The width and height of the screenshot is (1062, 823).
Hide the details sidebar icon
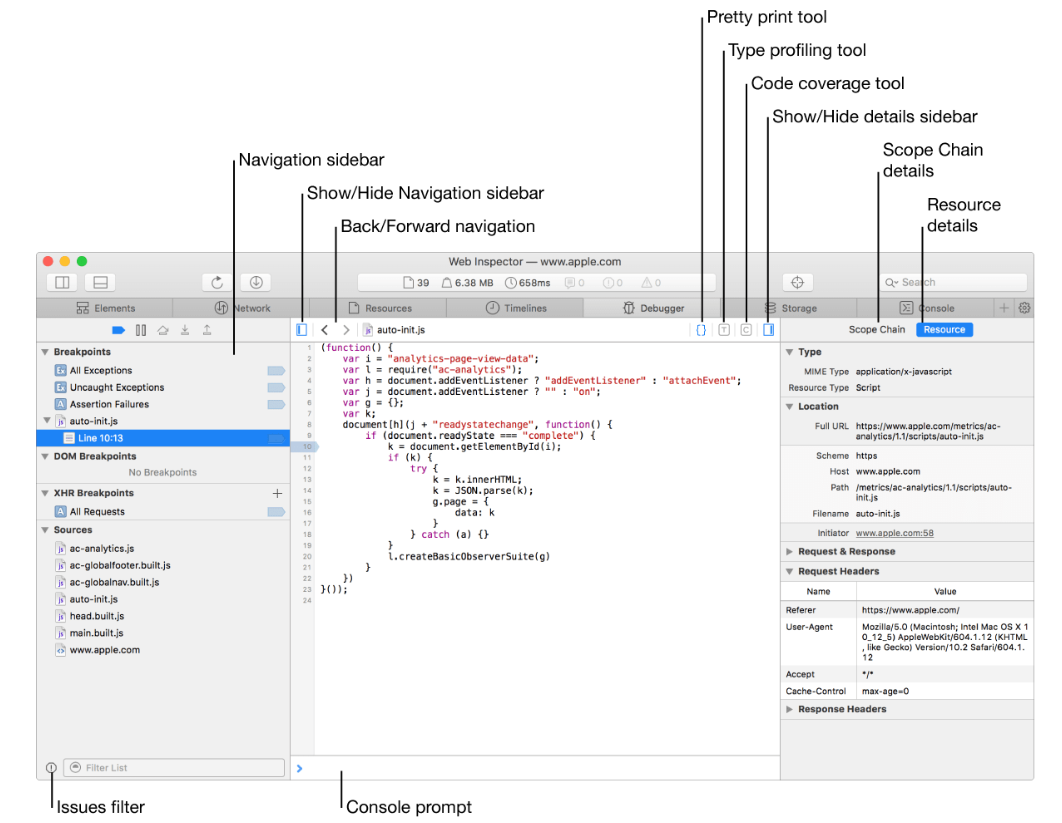pyautogui.click(x=769, y=330)
